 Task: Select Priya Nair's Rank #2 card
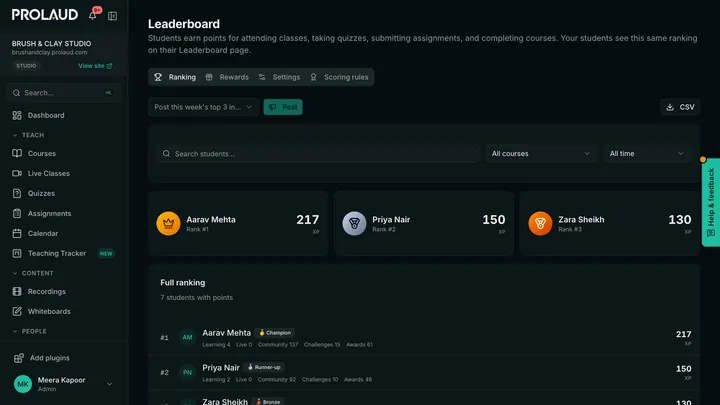(424, 223)
